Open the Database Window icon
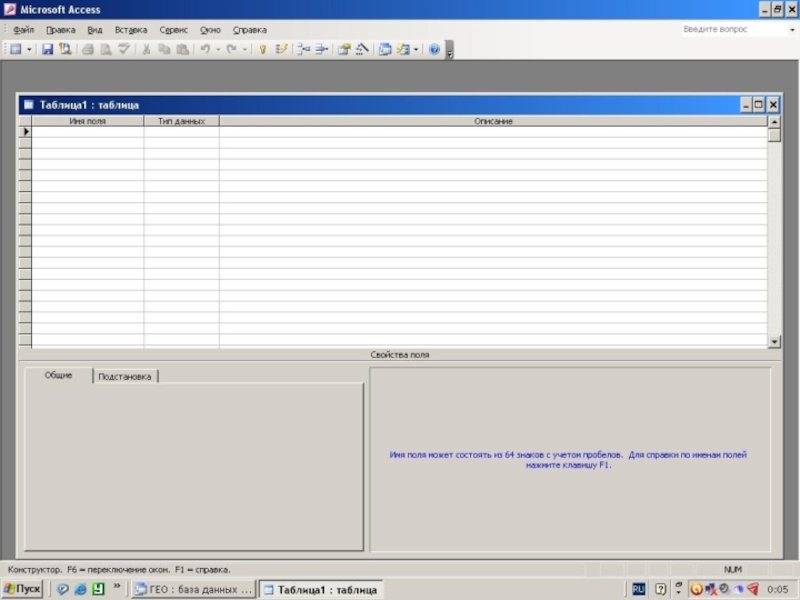The height and width of the screenshot is (600, 800). pyautogui.click(x=385, y=49)
